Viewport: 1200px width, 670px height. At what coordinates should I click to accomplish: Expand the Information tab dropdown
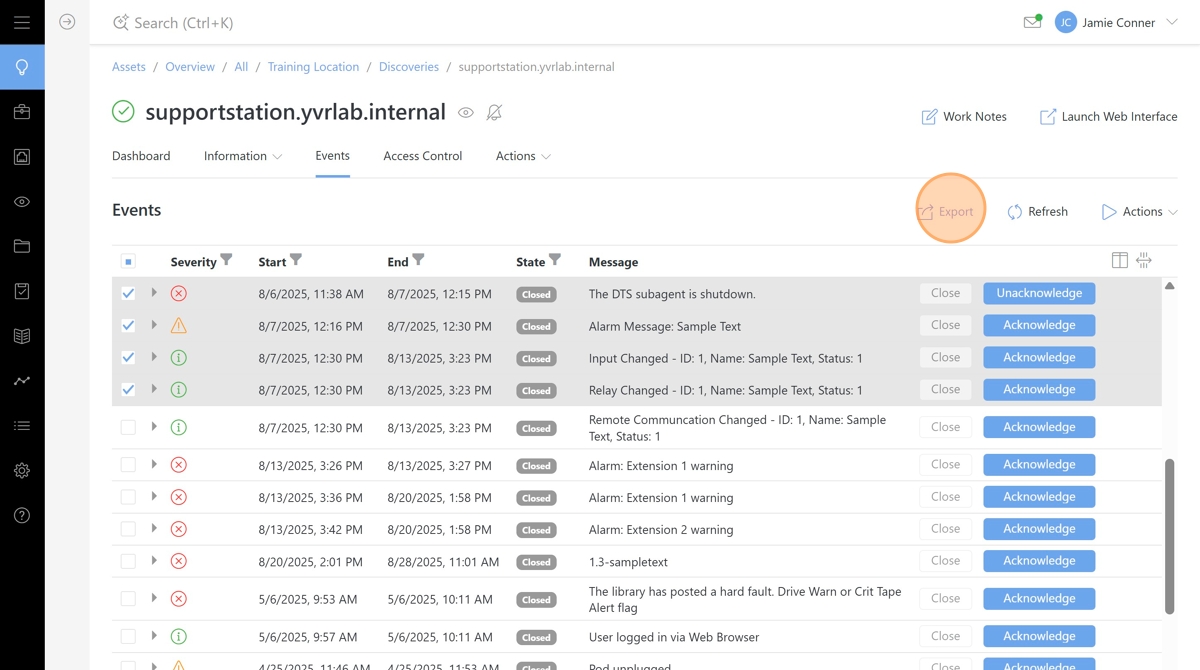coord(243,156)
